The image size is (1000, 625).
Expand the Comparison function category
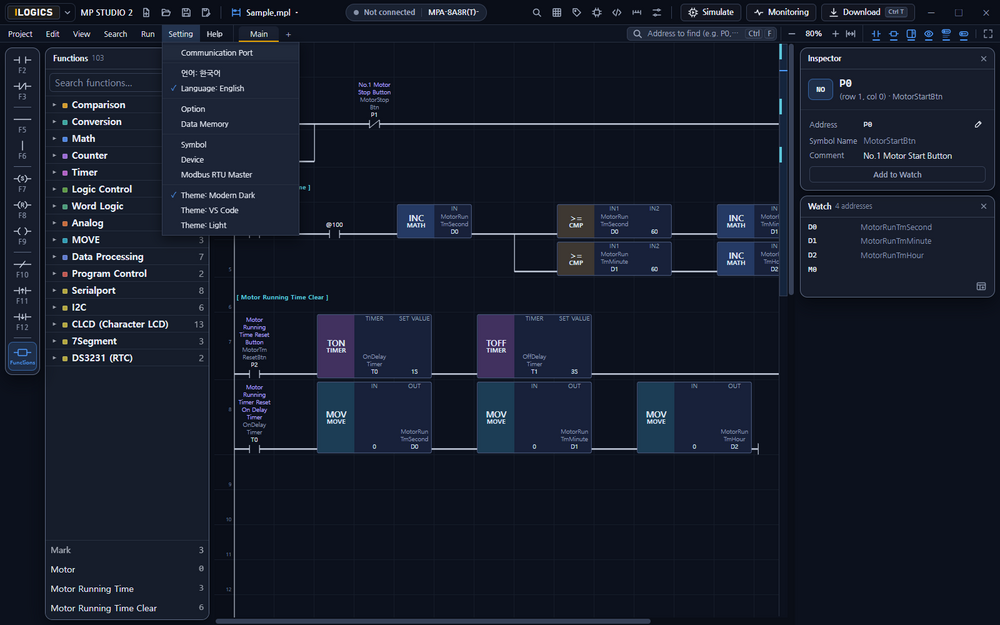coord(98,105)
